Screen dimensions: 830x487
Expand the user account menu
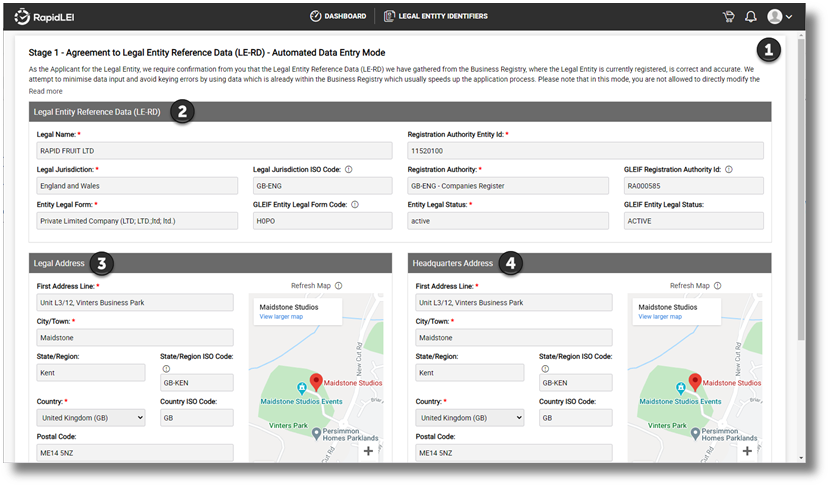click(x=780, y=16)
